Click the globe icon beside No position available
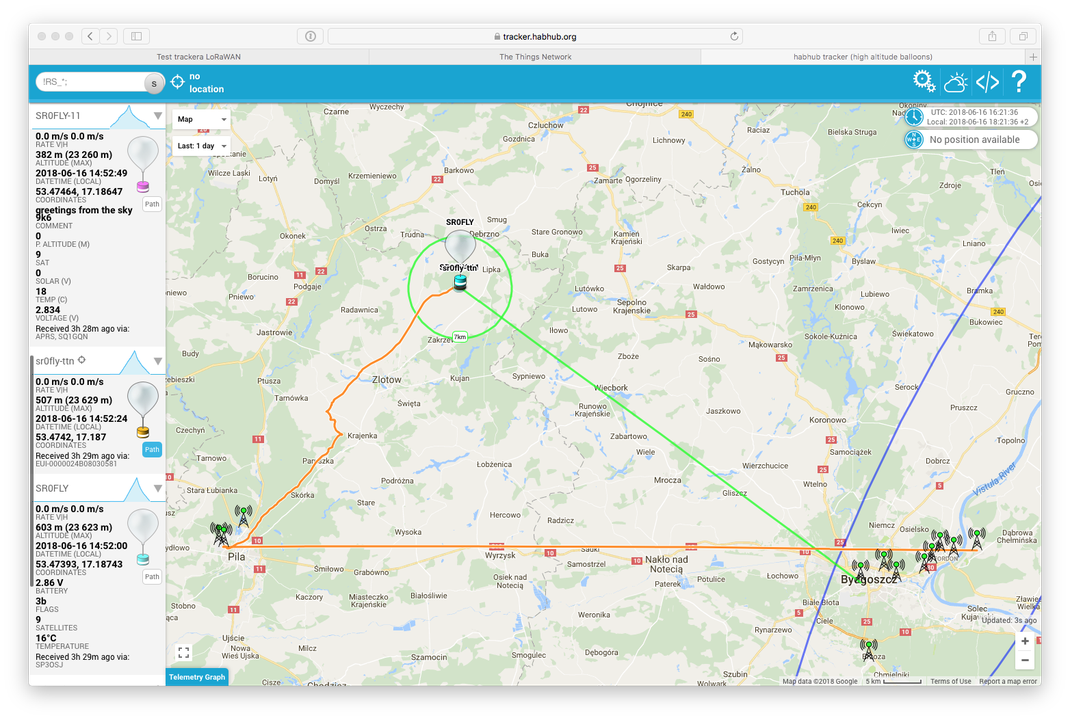 tap(914, 139)
